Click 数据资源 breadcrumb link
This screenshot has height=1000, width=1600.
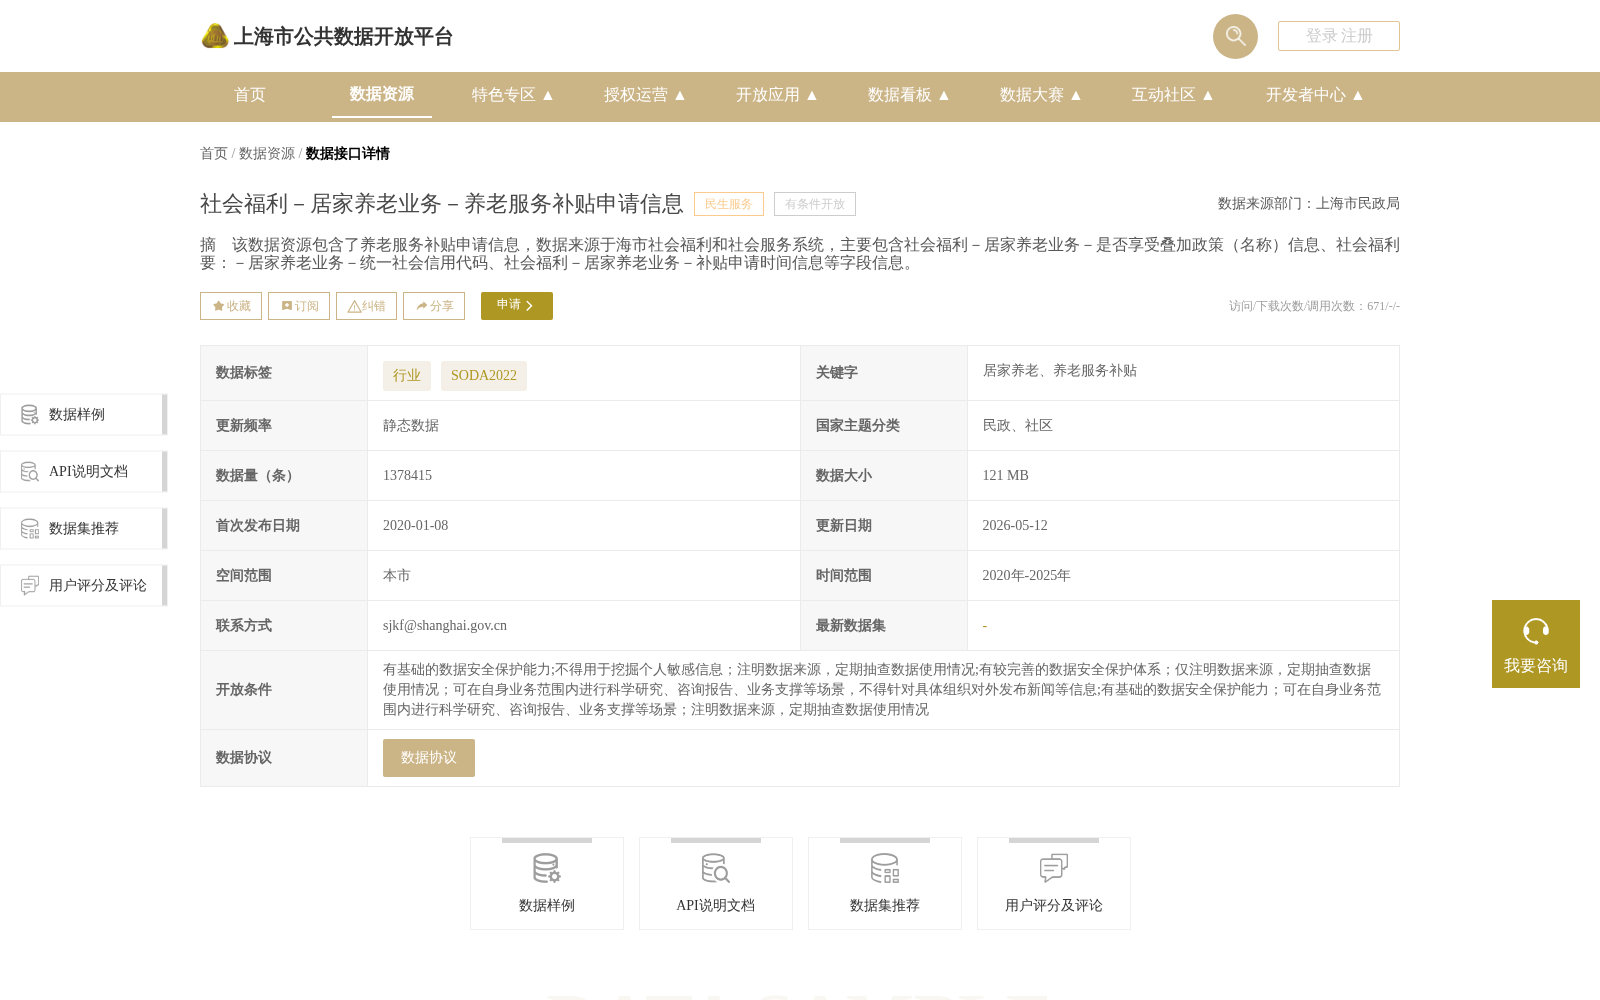[x=267, y=153]
